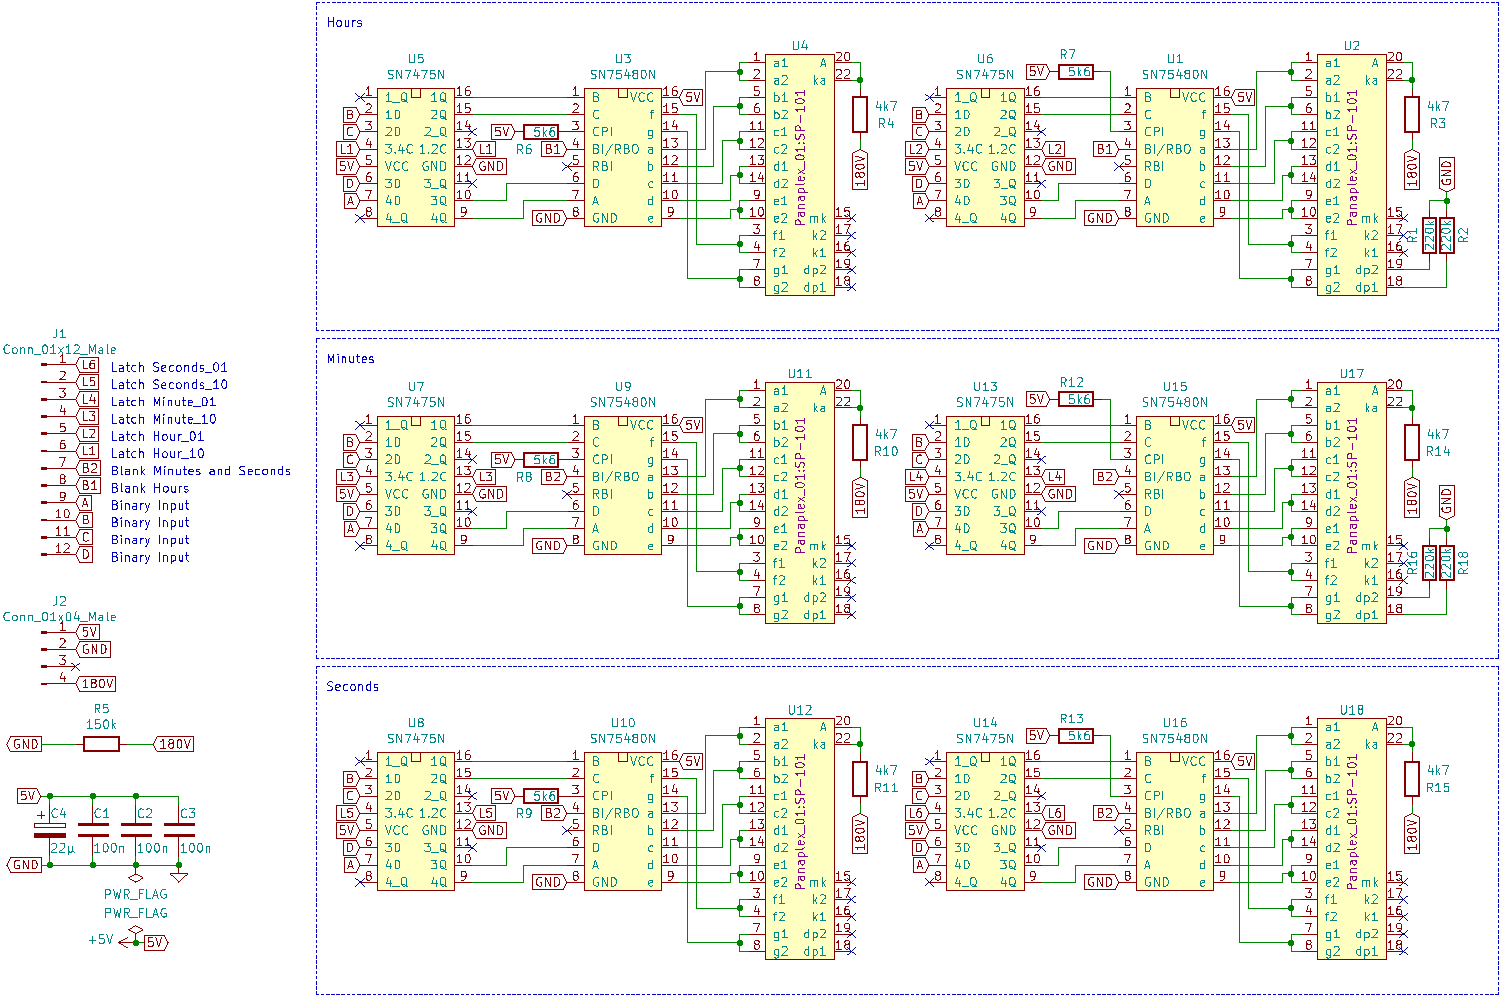Image resolution: width=1501 pixels, height=998 pixels.
Task: Click the R18 220k resistor symbol
Action: coord(1446,563)
